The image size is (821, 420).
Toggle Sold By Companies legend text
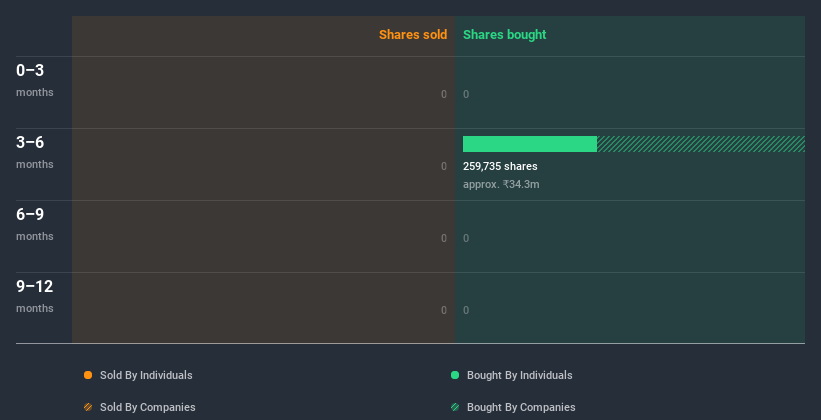click(148, 407)
